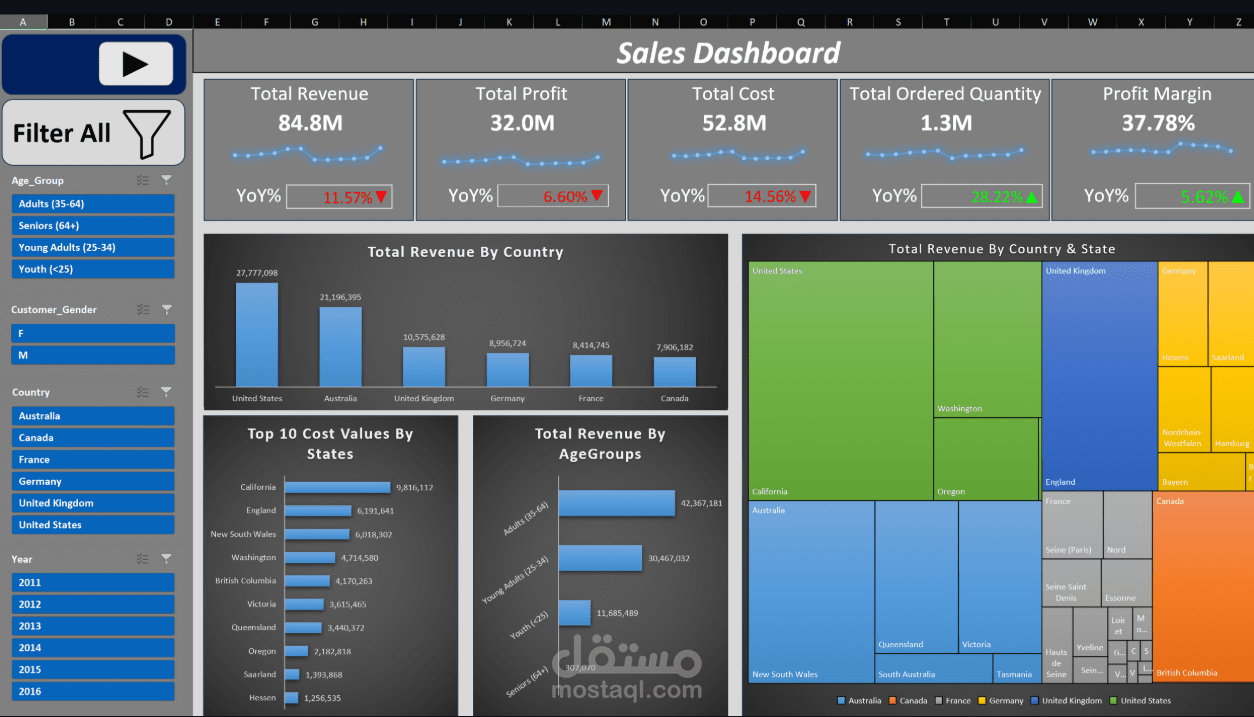The height and width of the screenshot is (717, 1254).
Task: Click the United States legend swatch
Action: [x=1113, y=700]
